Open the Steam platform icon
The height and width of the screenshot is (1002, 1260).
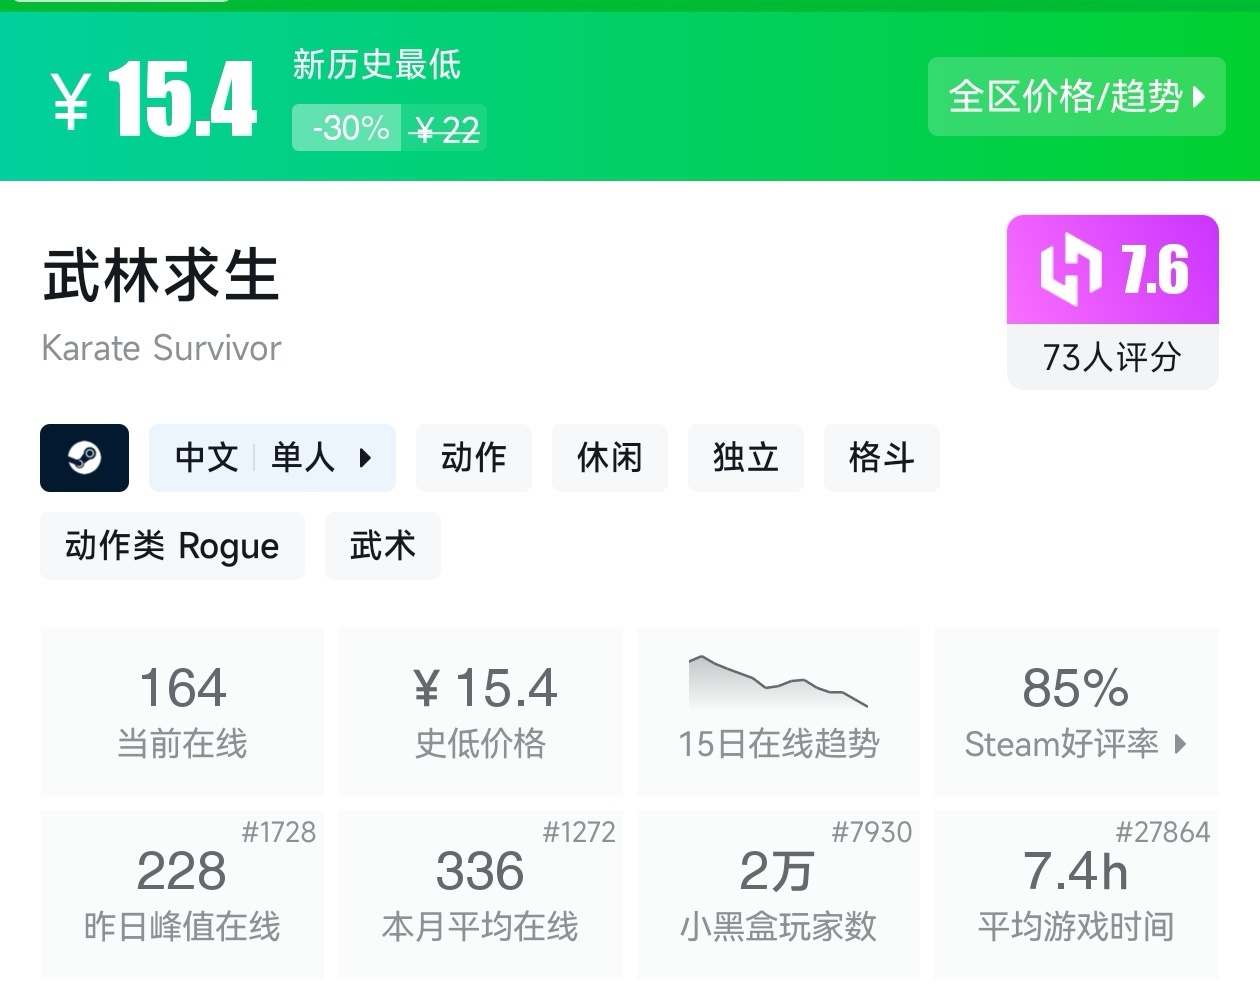coord(84,458)
